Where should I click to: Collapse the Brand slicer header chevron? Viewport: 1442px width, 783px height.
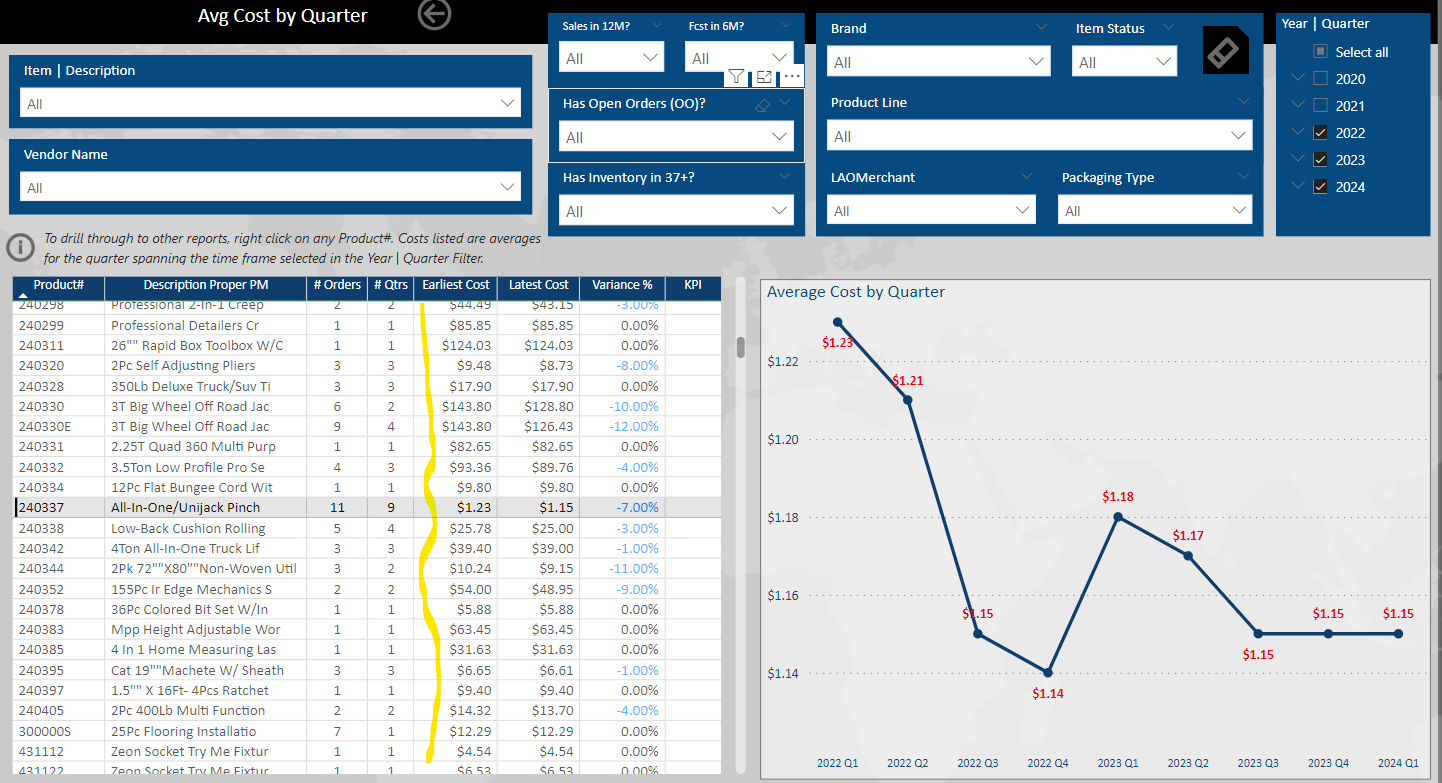[x=1042, y=27]
